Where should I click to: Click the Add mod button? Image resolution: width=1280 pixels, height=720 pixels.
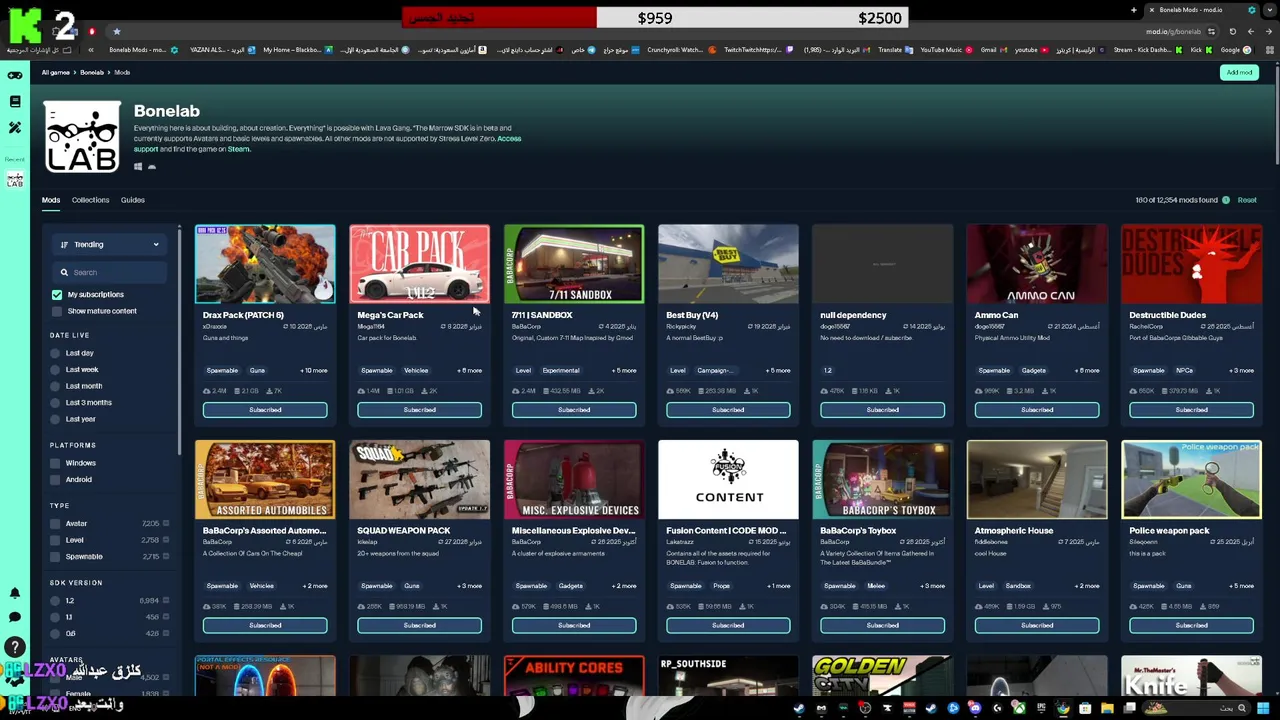[x=1239, y=73]
